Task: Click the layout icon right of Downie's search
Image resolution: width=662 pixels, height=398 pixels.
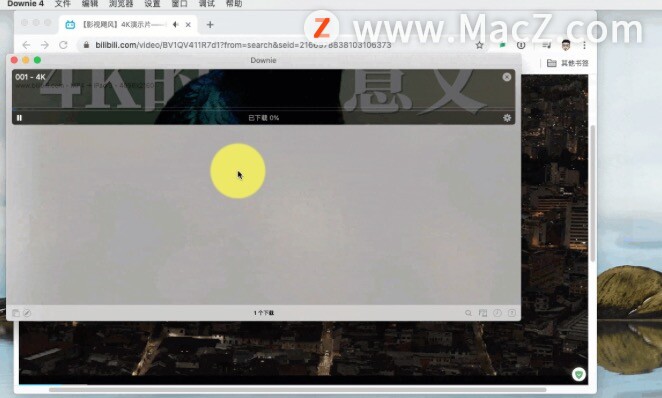Action: coord(483,313)
